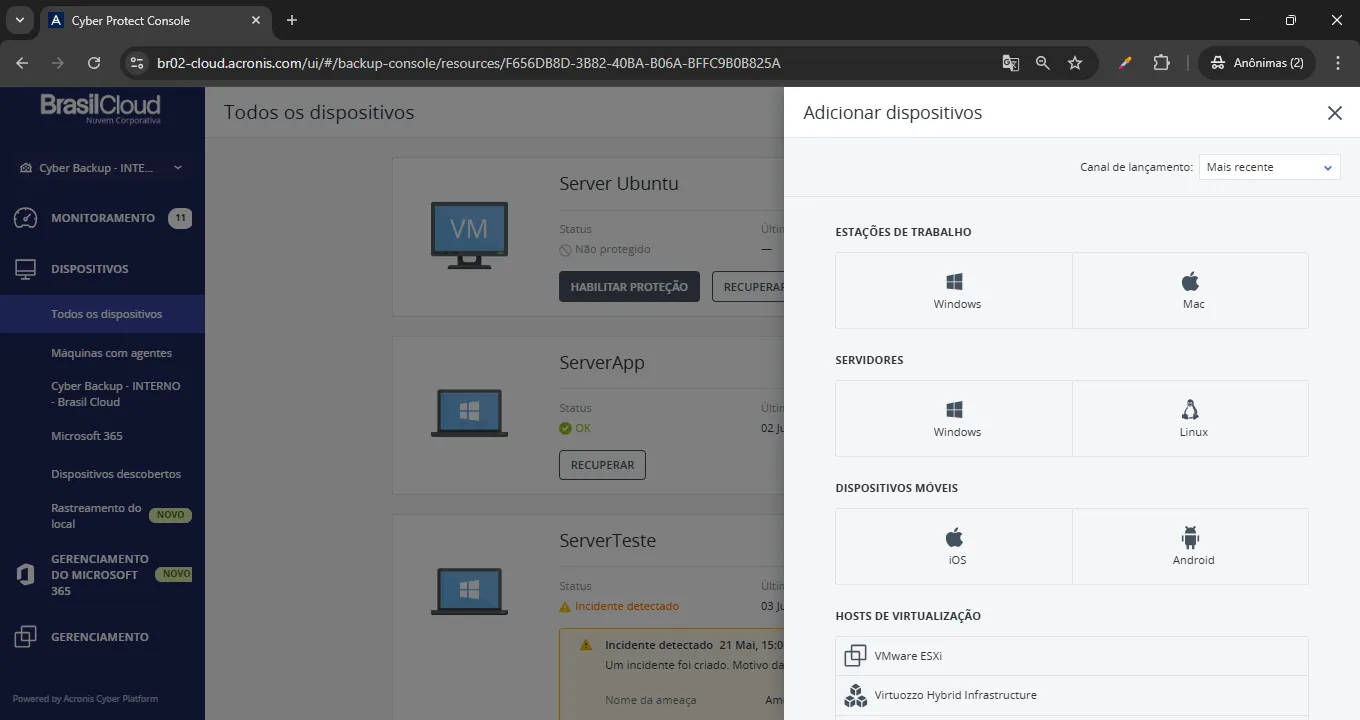Click the ServerTeste laptop icon

tap(469, 591)
